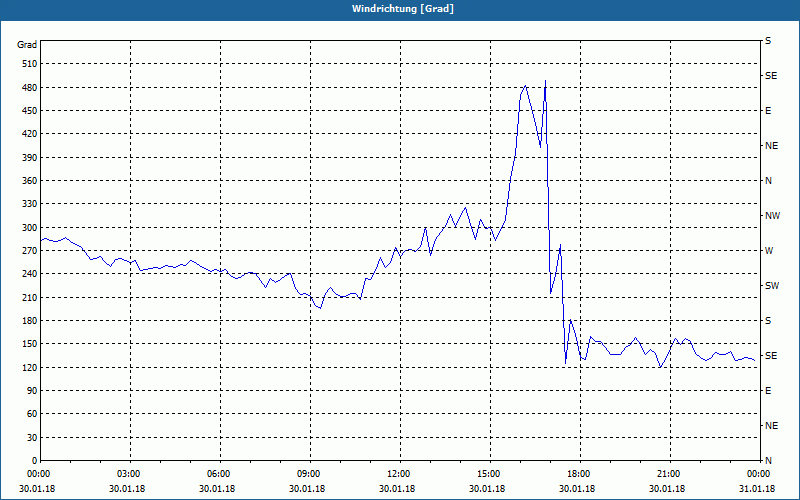Click the blue line's highest peak near 490

coord(545,81)
